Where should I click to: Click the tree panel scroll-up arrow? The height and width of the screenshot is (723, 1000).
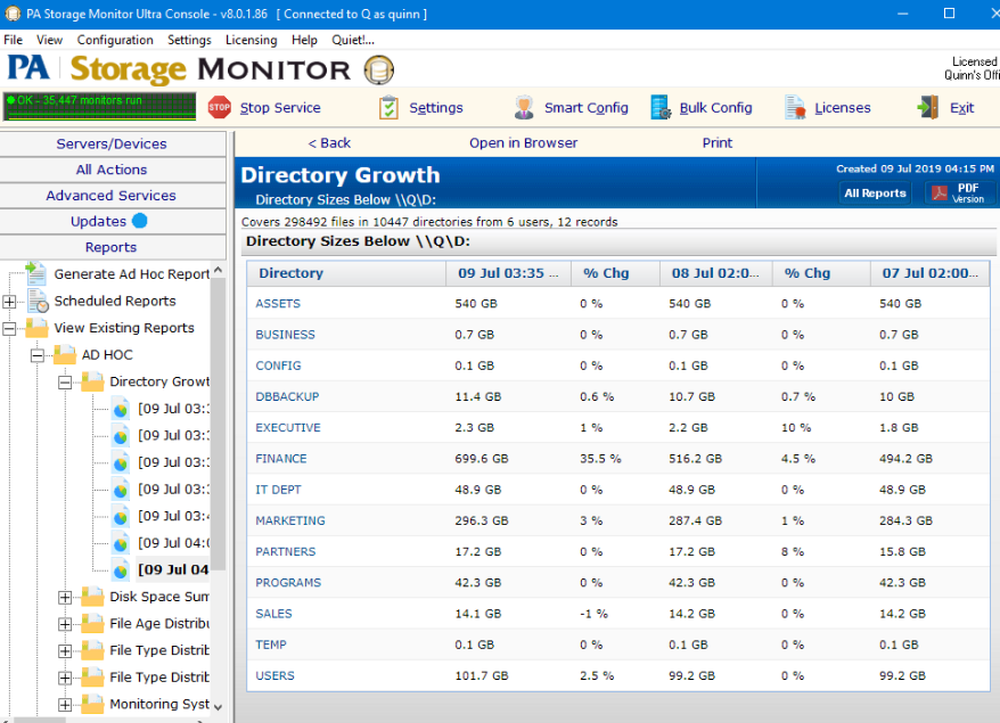pyautogui.click(x=218, y=270)
